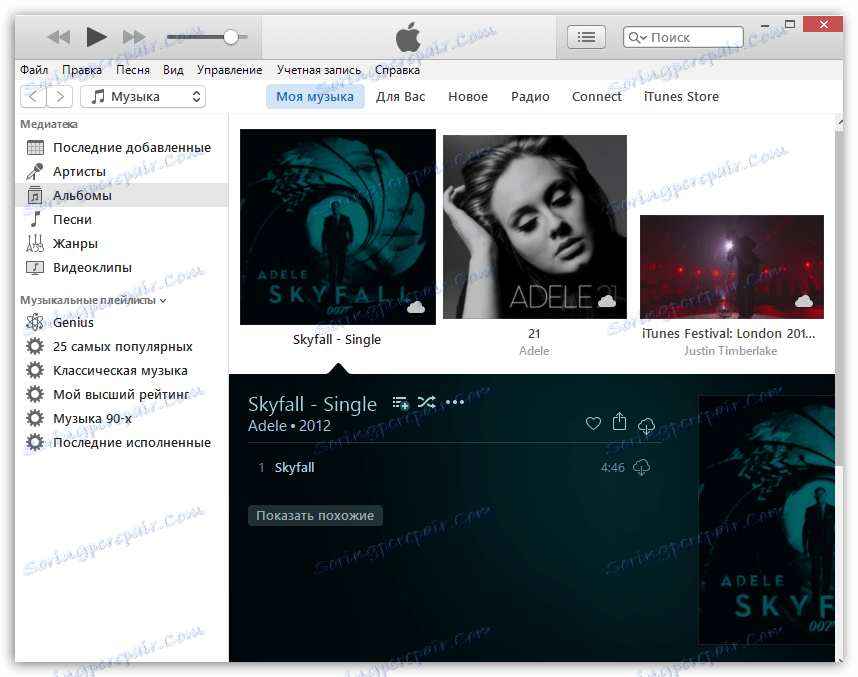Click the cloud icon on Skyfall cover
The width and height of the screenshot is (858, 677).
[416, 307]
